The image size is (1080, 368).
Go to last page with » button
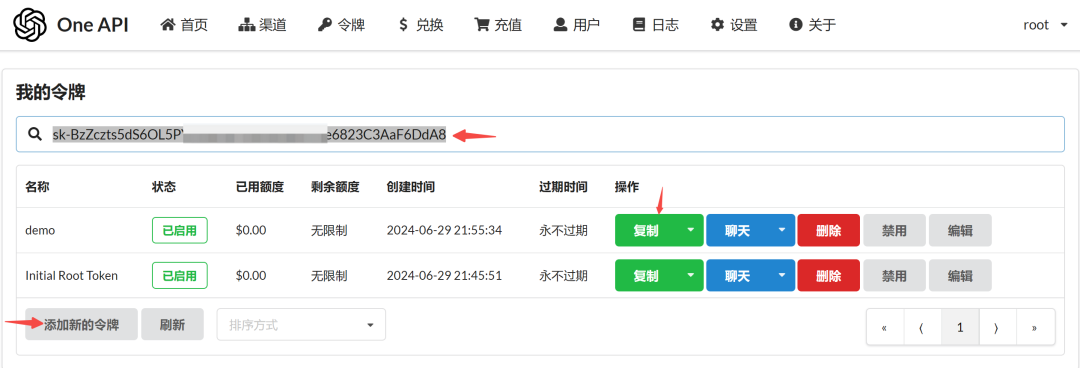[x=1035, y=327]
